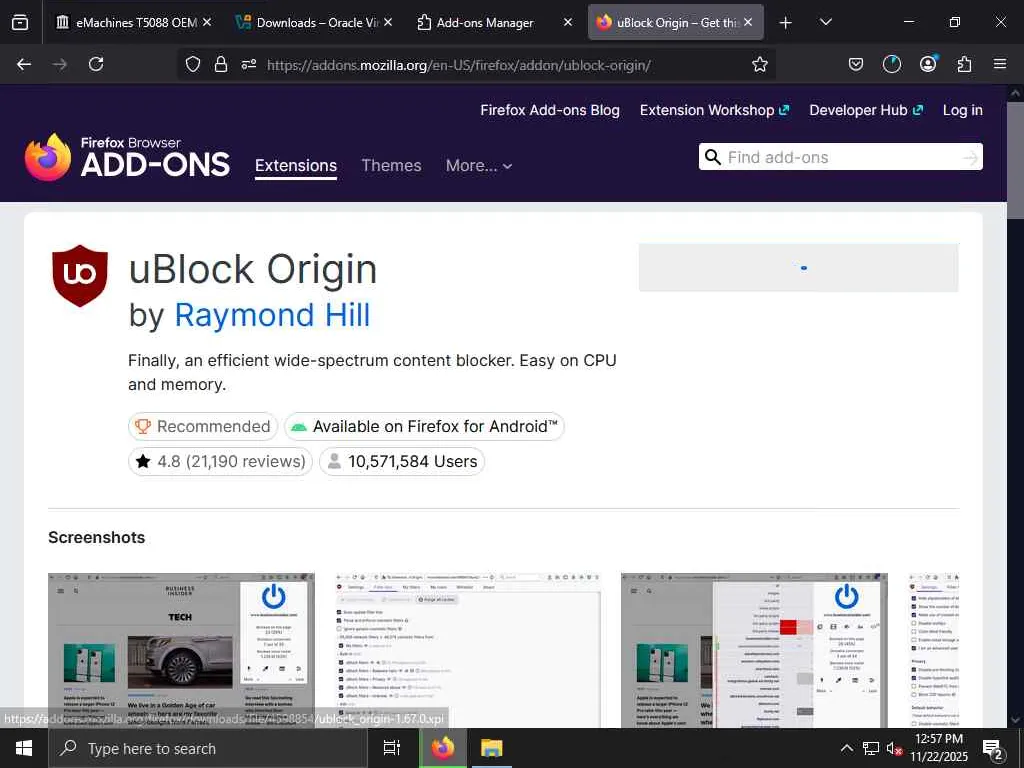
Task: Open the Windows Start menu
Action: point(24,748)
